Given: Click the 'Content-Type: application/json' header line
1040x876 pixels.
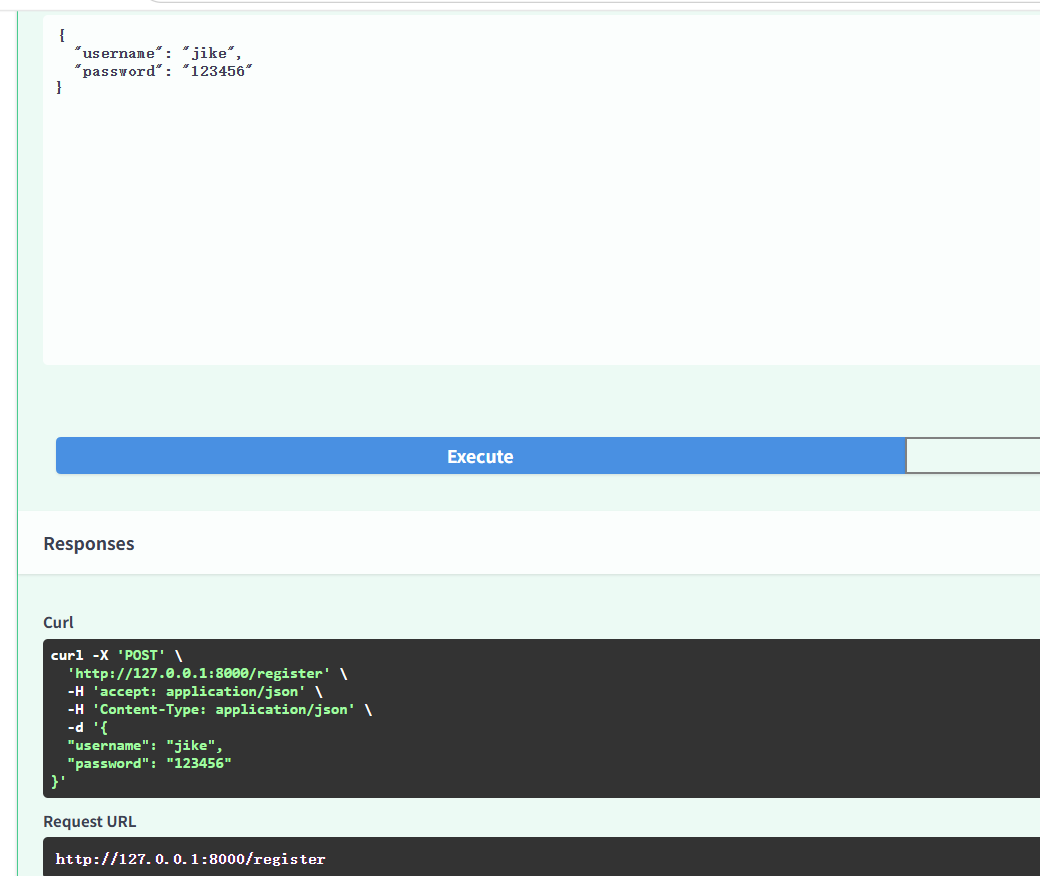Looking at the screenshot, I should 220,710.
